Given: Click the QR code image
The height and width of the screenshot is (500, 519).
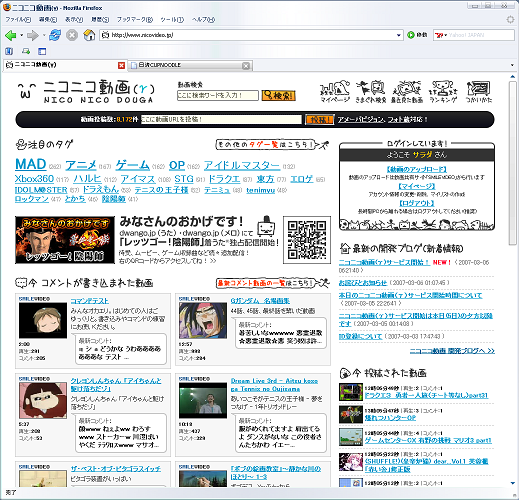Looking at the screenshot, I should (307, 240).
